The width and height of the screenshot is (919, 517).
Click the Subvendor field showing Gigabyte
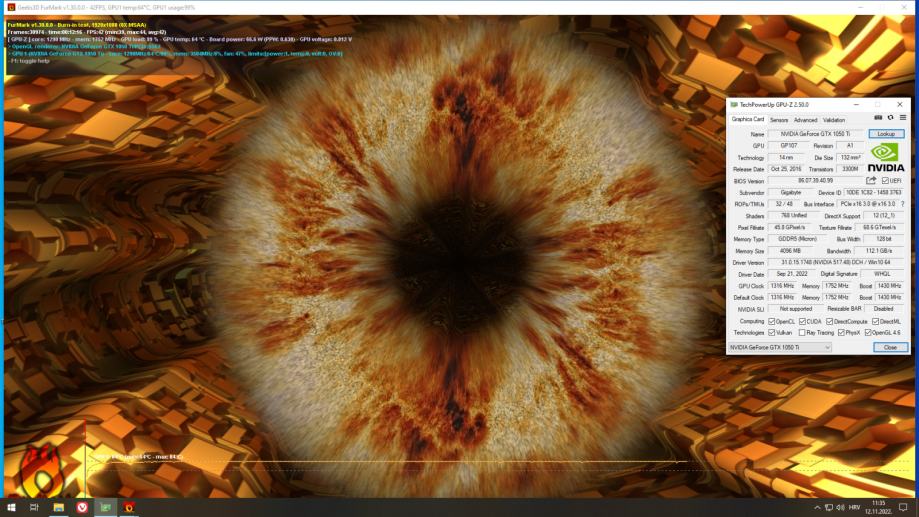(791, 193)
